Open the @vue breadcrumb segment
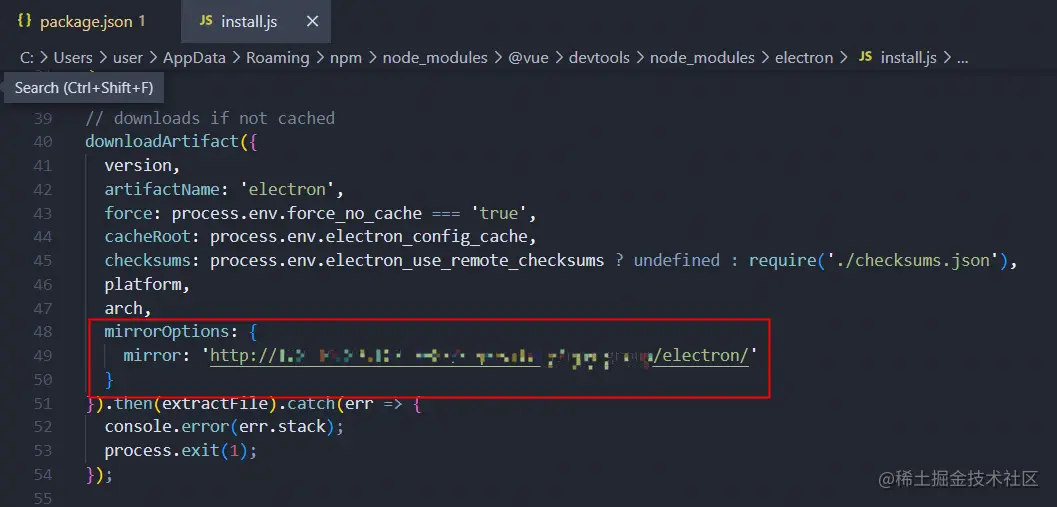This screenshot has width=1057, height=507. (528, 58)
